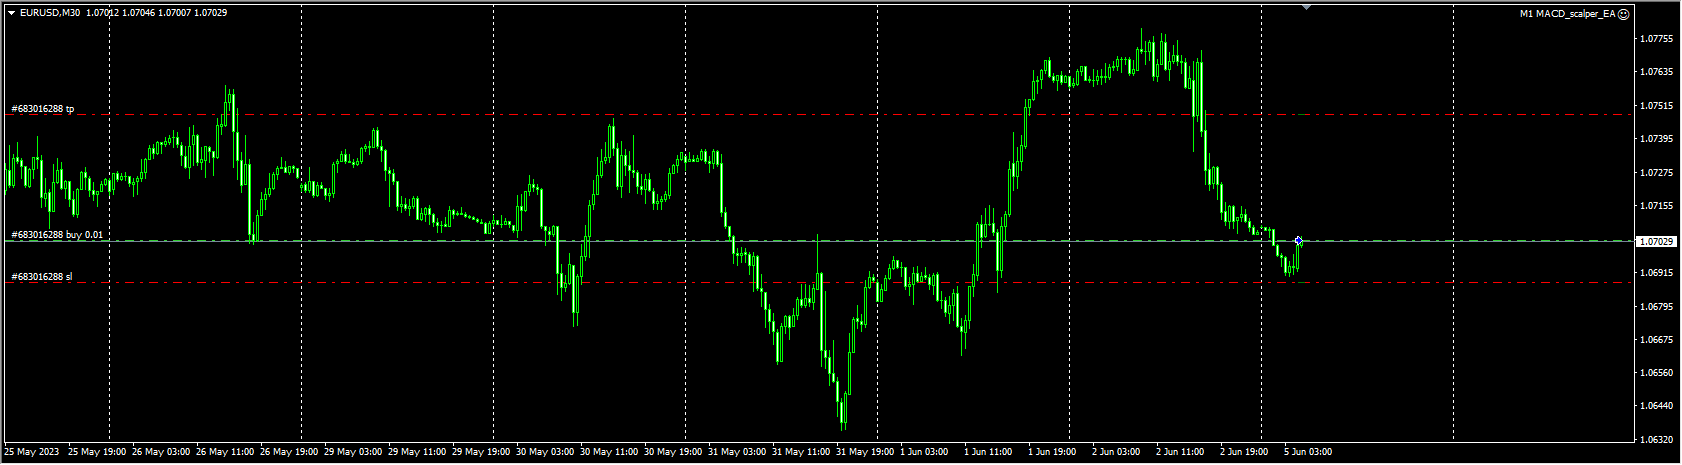Click the 26 May 11:00 time label
The image size is (1682, 465).
pos(225,452)
